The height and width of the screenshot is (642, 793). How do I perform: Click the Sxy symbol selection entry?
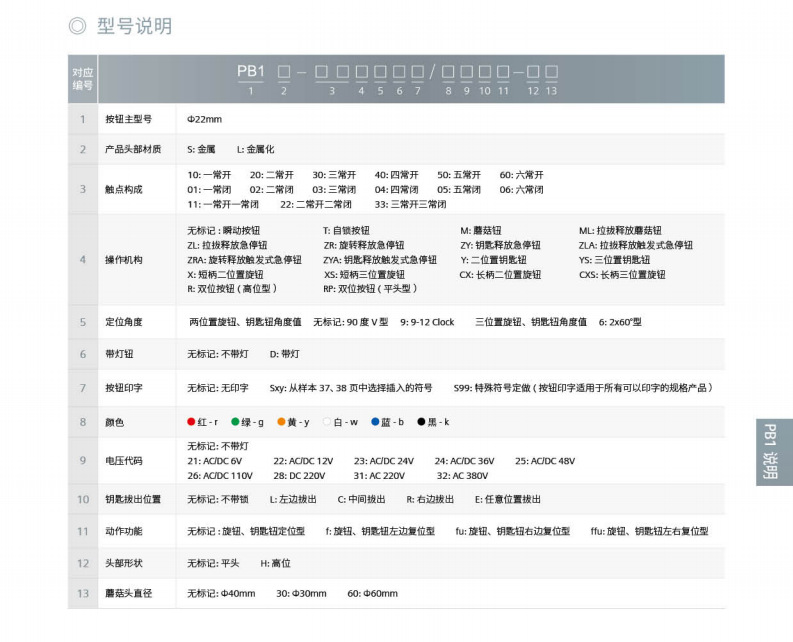pyautogui.click(x=351, y=388)
